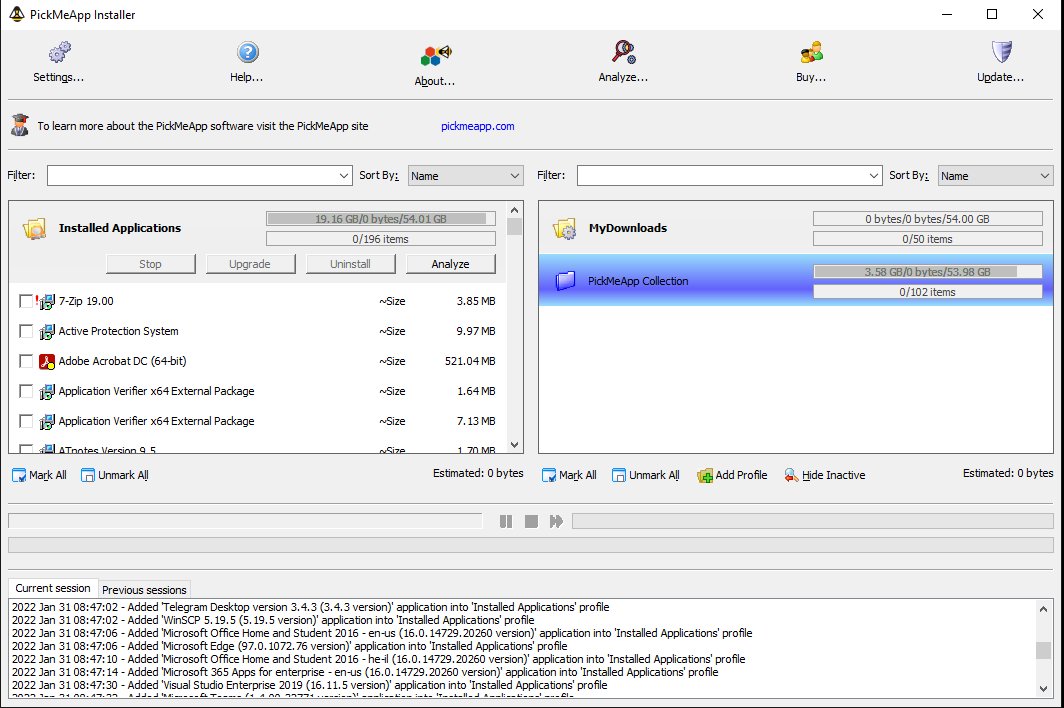This screenshot has width=1064, height=708.
Task: Click the 'WinSCP 5.19.5' log line
Action: click(x=273, y=620)
